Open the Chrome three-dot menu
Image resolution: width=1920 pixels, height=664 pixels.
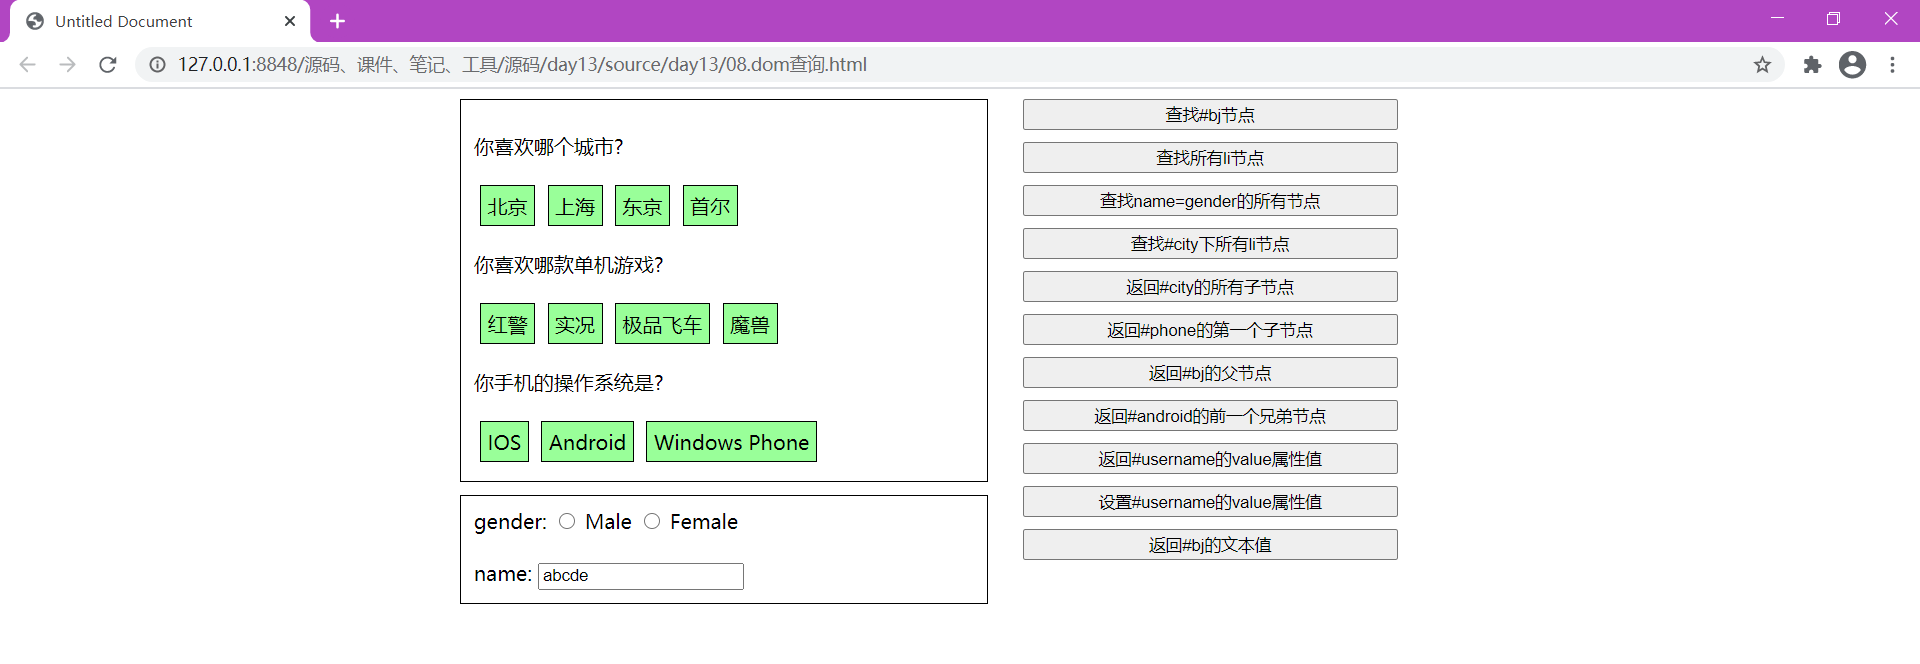(1892, 65)
